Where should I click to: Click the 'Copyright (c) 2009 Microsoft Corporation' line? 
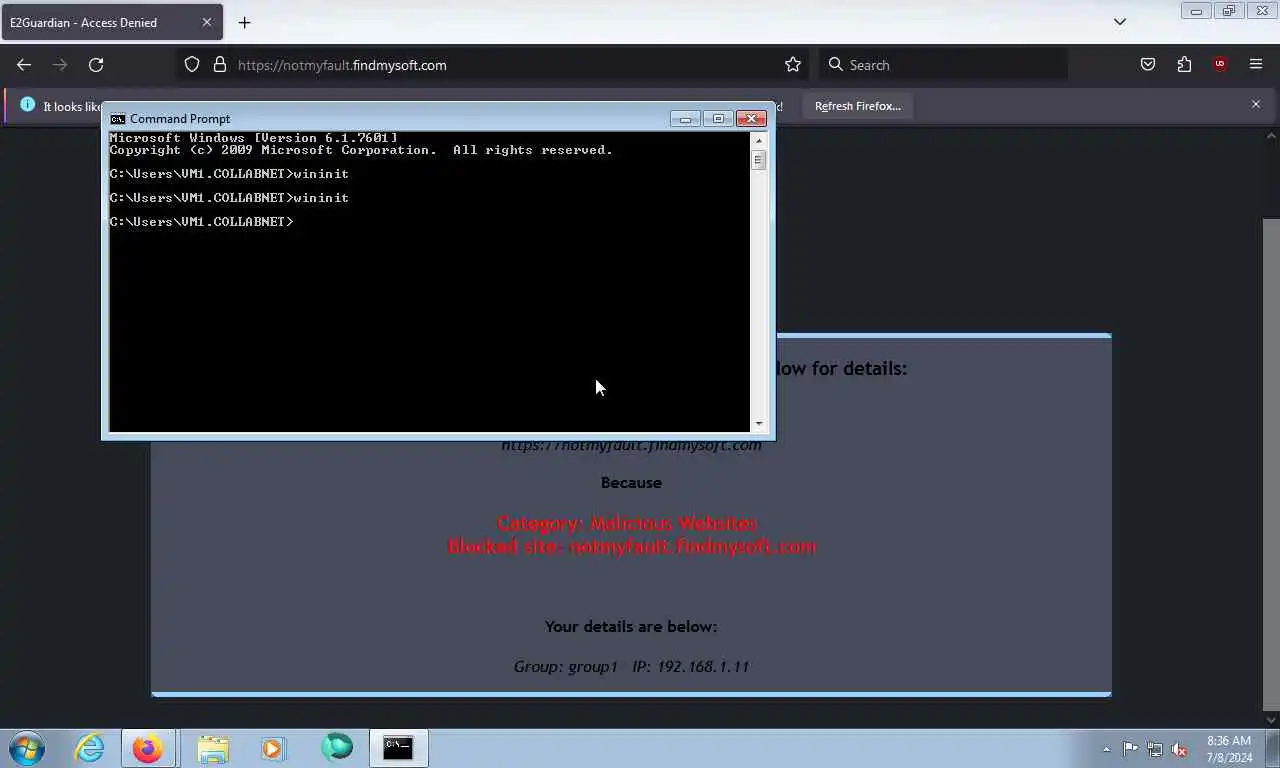click(x=361, y=150)
